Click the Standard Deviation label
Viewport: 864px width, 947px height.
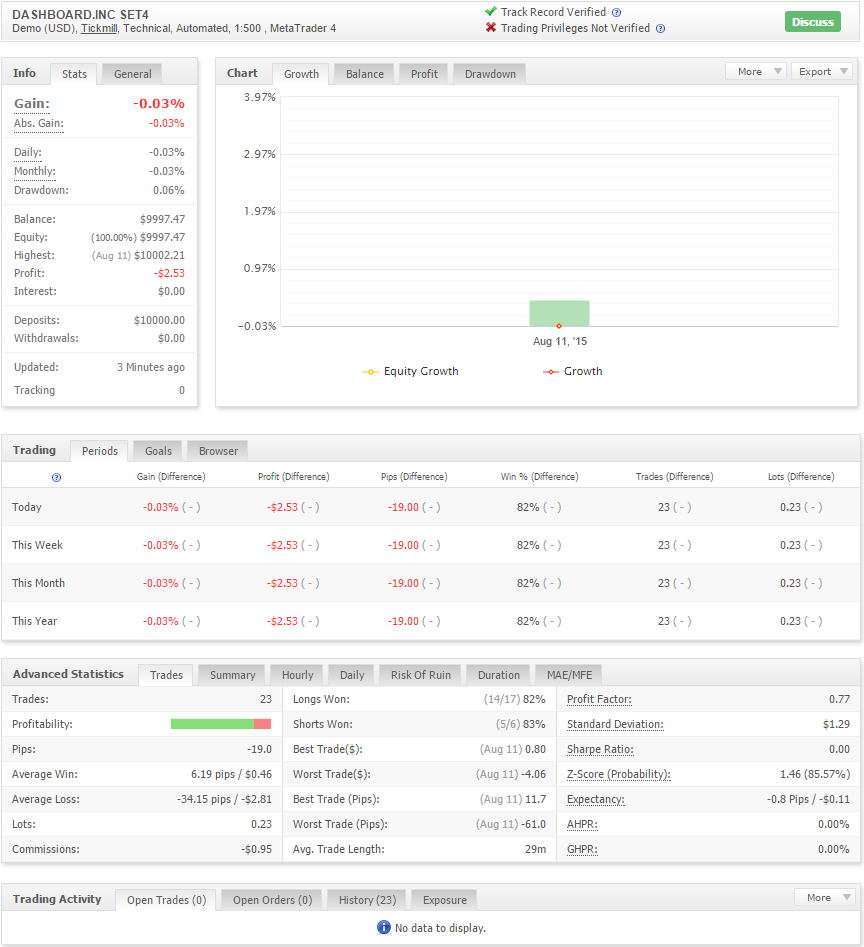pyautogui.click(x=615, y=724)
